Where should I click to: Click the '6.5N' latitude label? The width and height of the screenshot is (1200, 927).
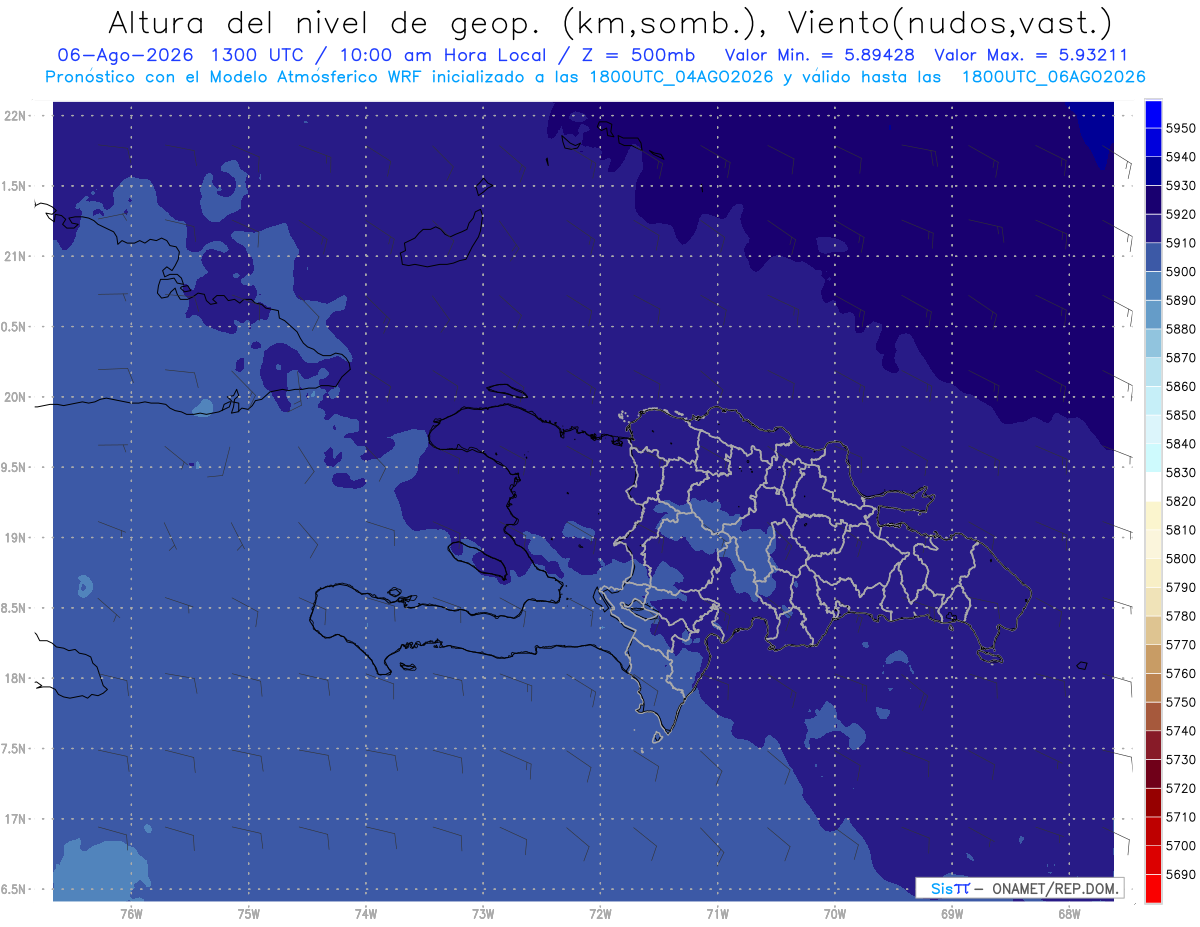14,890
